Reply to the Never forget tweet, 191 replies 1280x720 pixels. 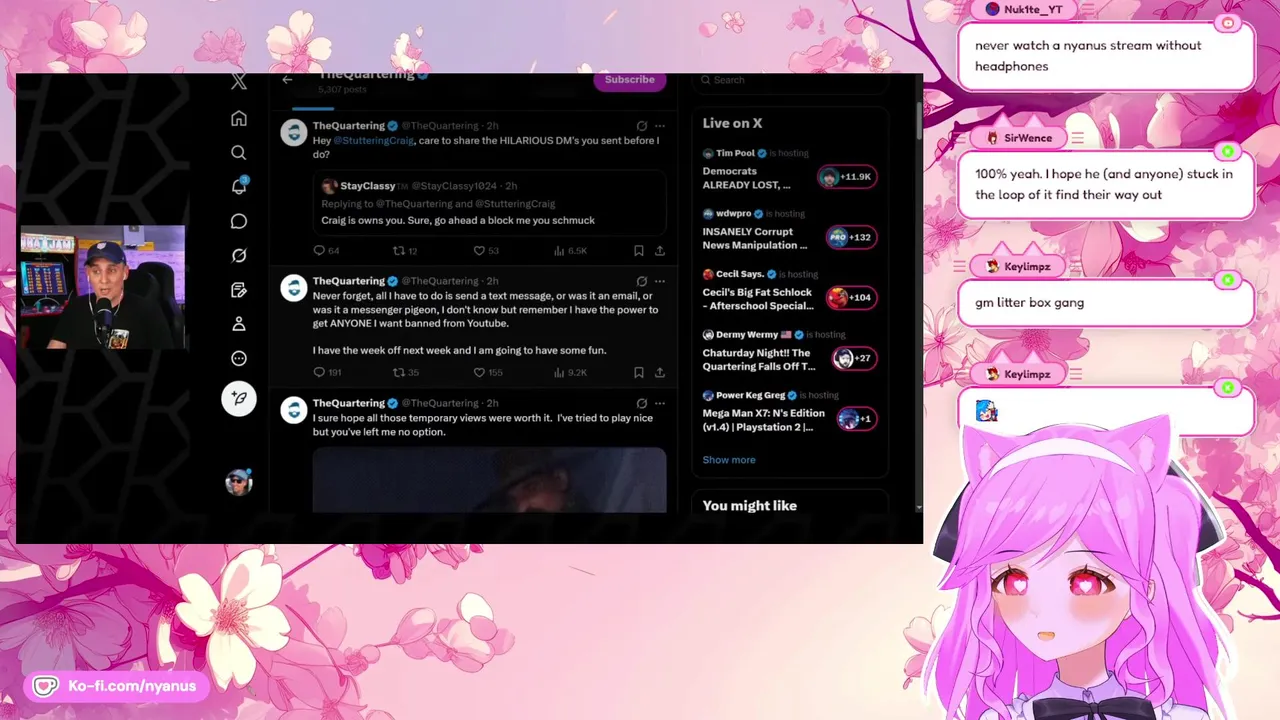tap(327, 372)
